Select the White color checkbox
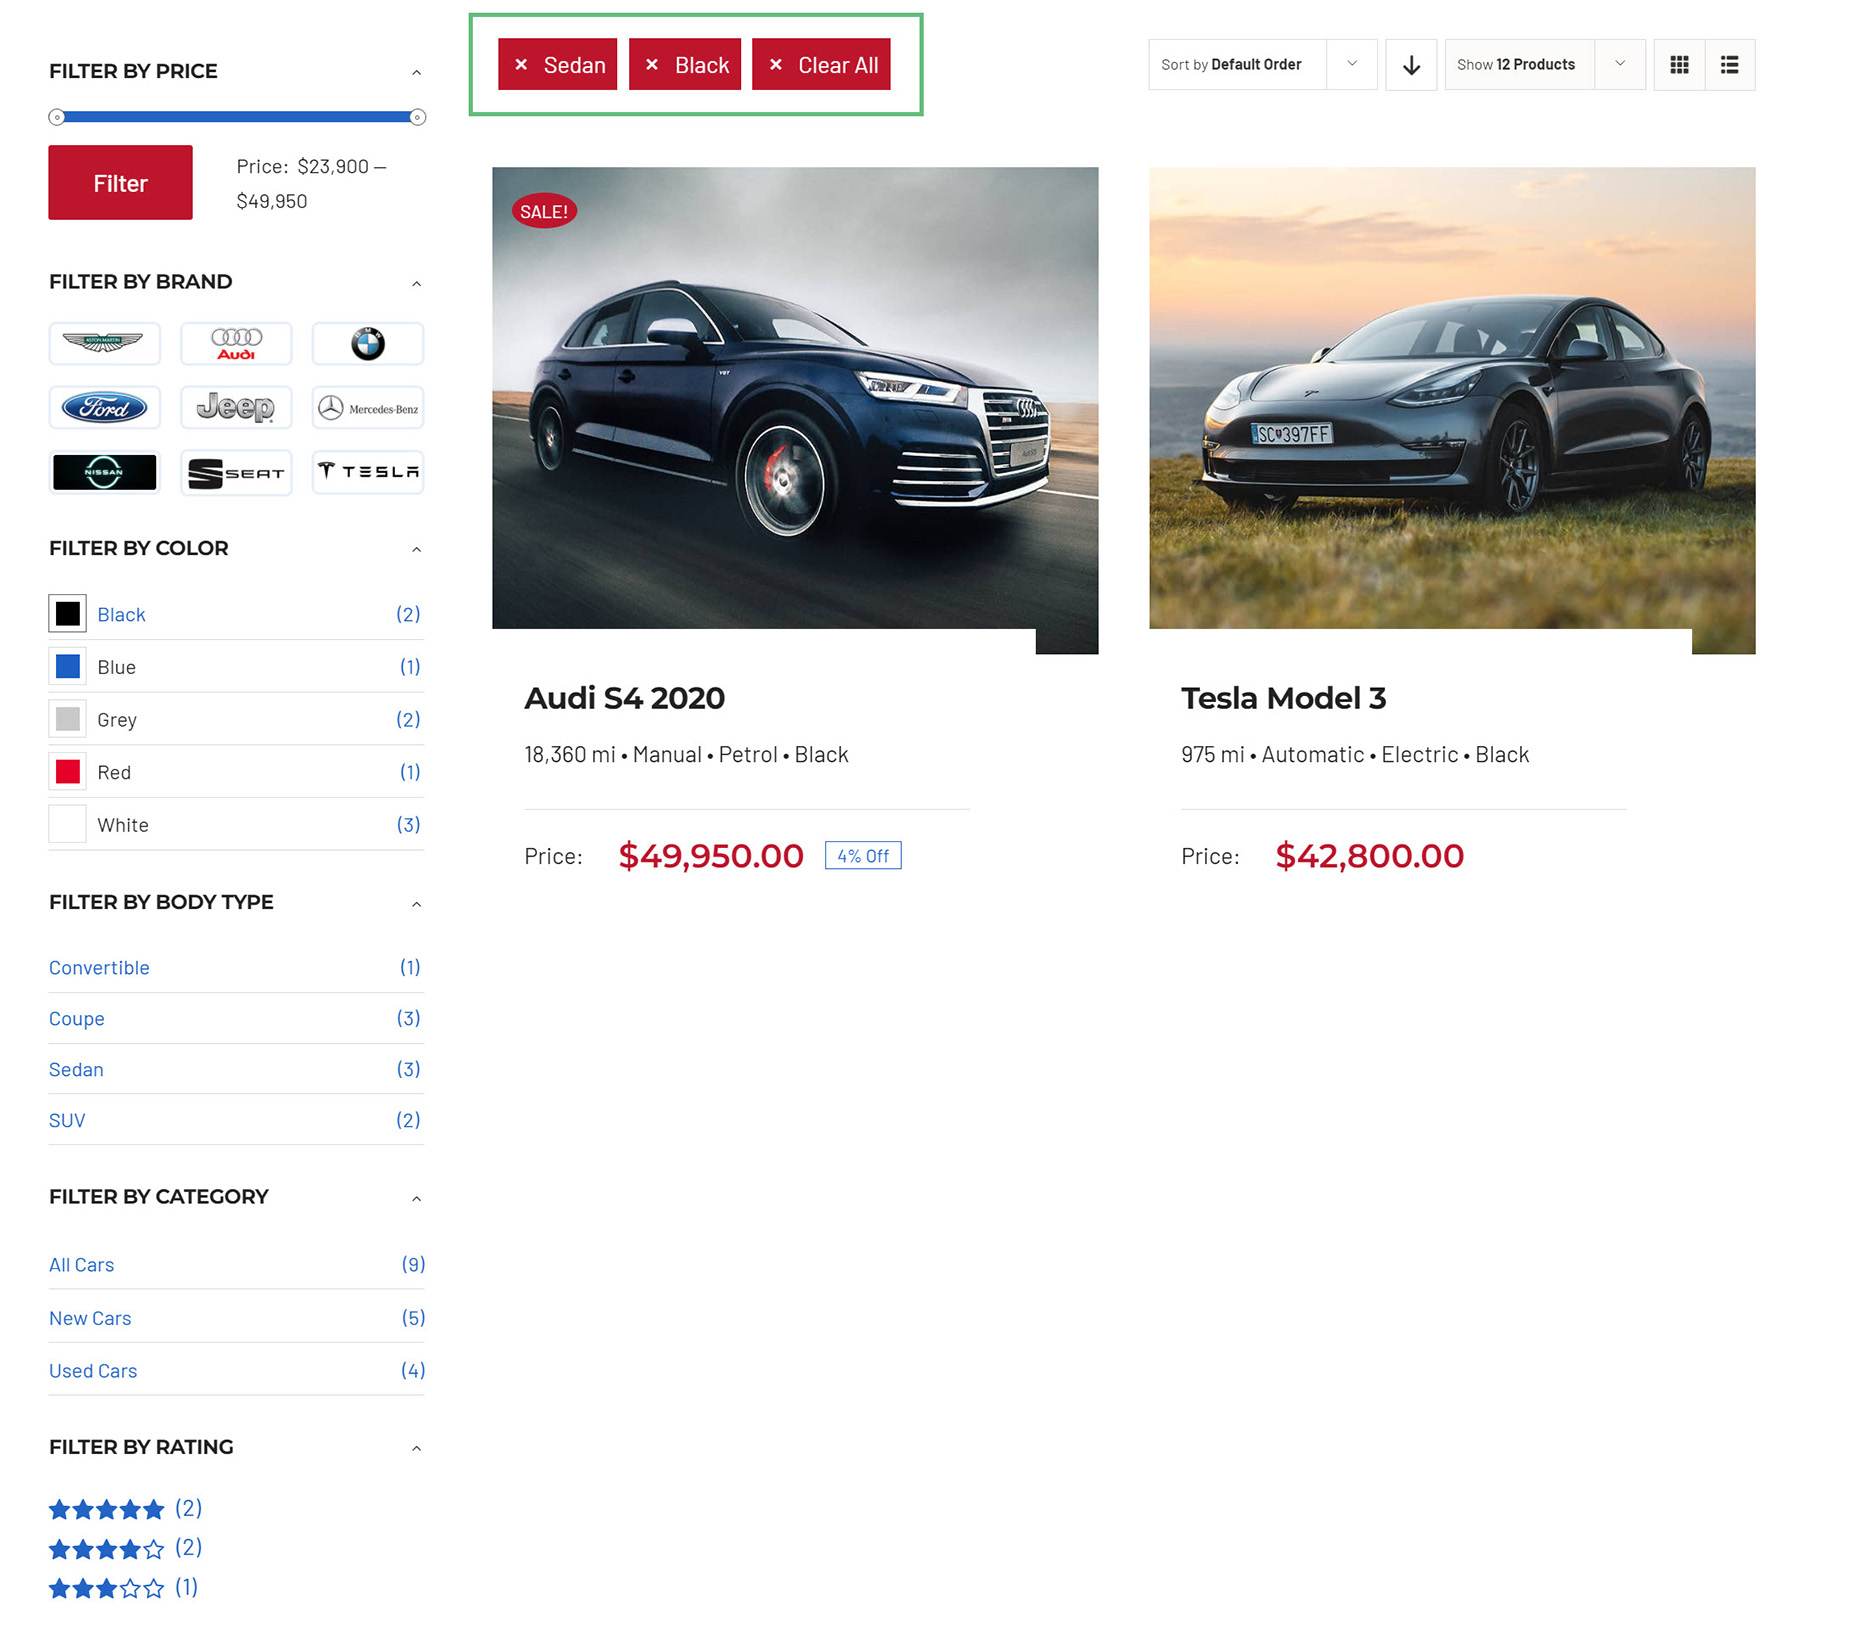 (x=67, y=824)
